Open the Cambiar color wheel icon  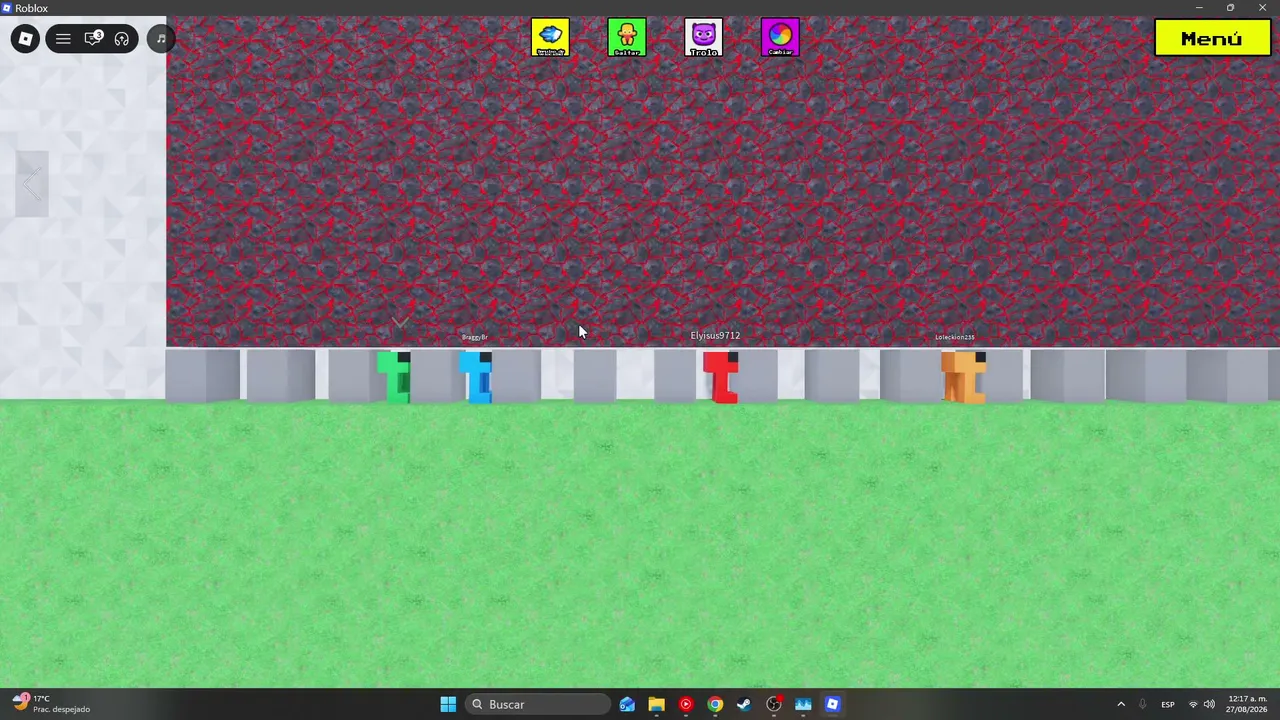(780, 38)
